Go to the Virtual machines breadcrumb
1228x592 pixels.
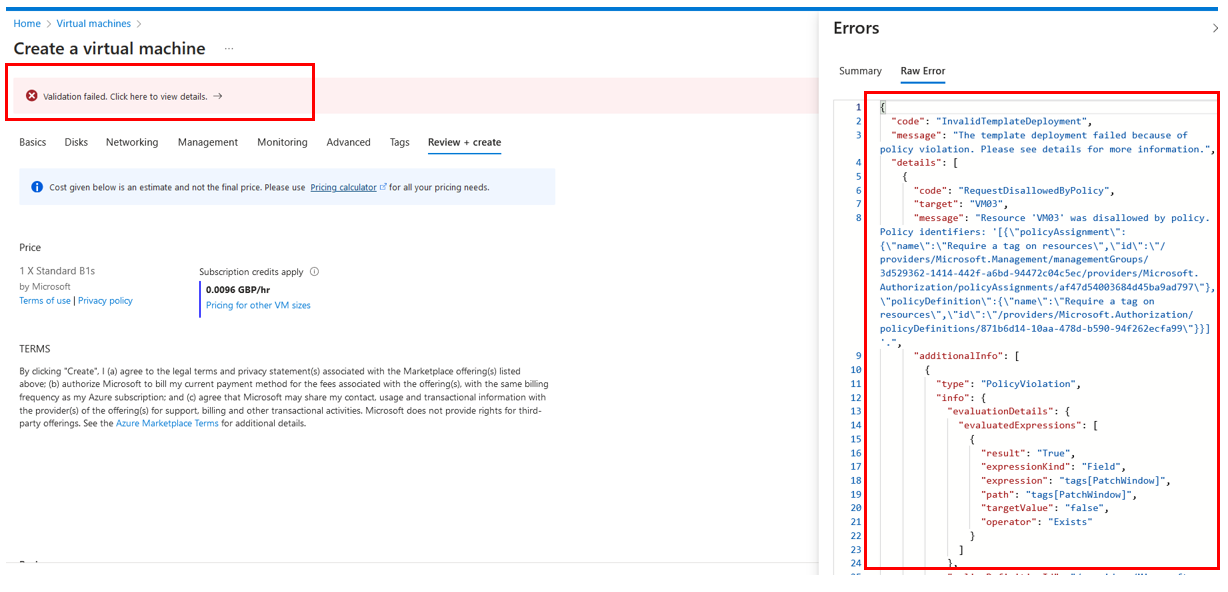pyautogui.click(x=92, y=23)
